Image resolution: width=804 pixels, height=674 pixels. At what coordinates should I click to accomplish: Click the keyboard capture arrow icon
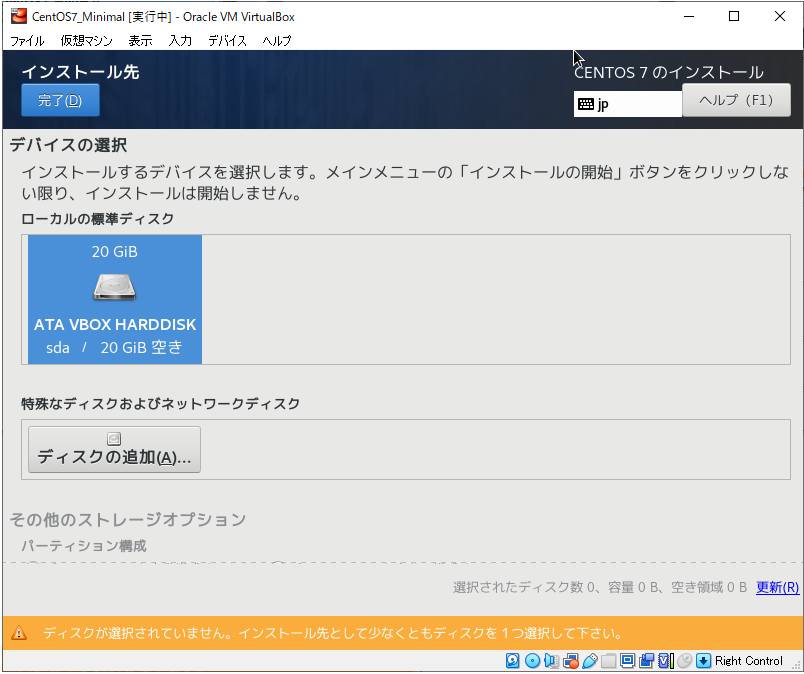[703, 661]
